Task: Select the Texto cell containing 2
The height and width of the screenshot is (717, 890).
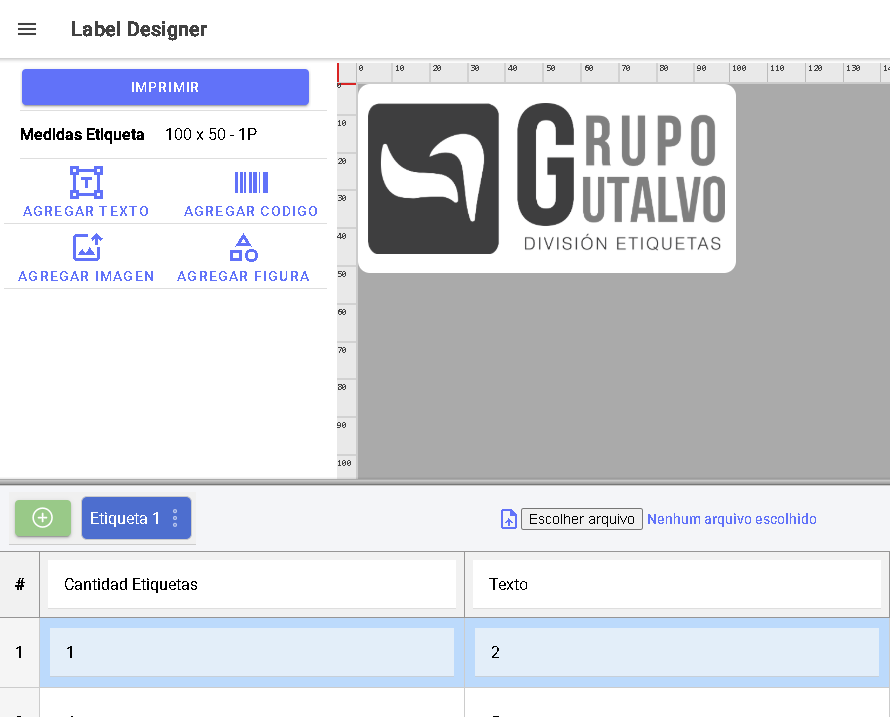Action: click(x=676, y=652)
